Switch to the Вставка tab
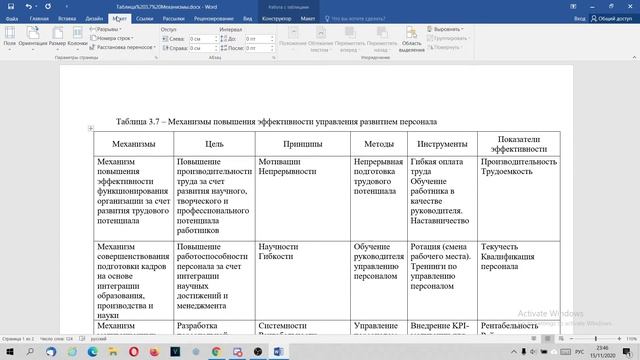The image size is (640, 360). (67, 18)
